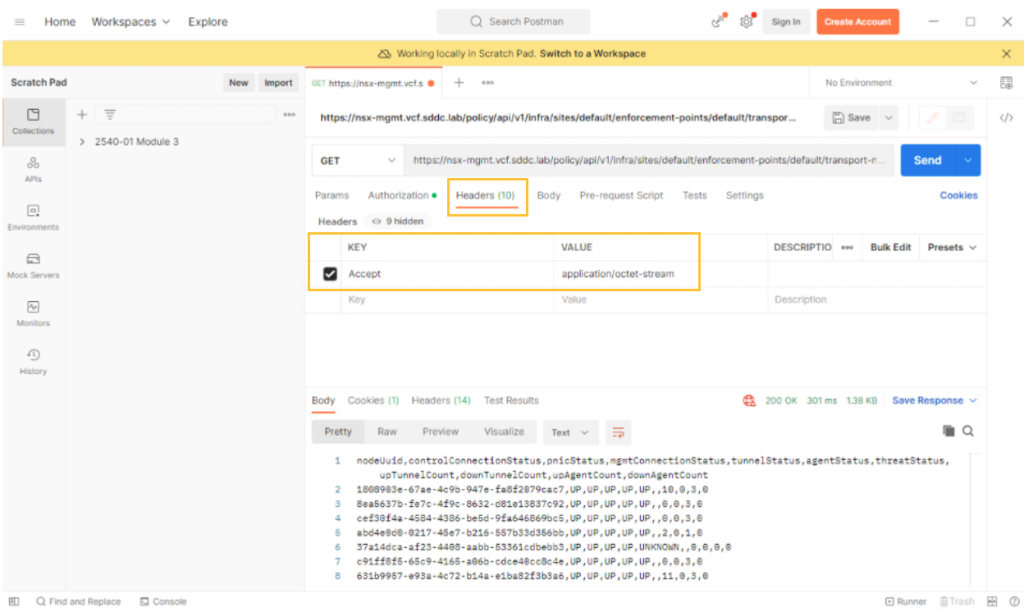Open the Collections sidebar panel
Screen dimensions: 1024x612
[x=33, y=121]
